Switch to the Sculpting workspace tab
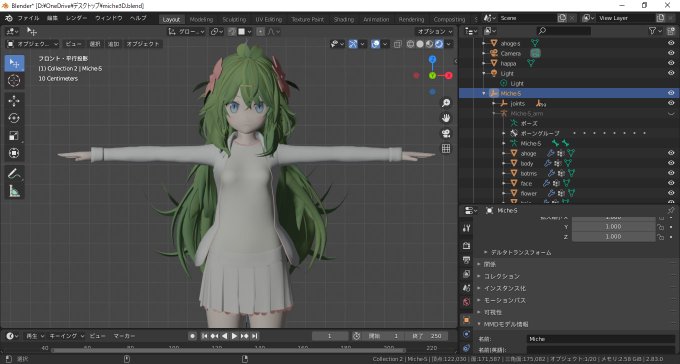Image resolution: width=680 pixels, height=364 pixels. point(234,19)
